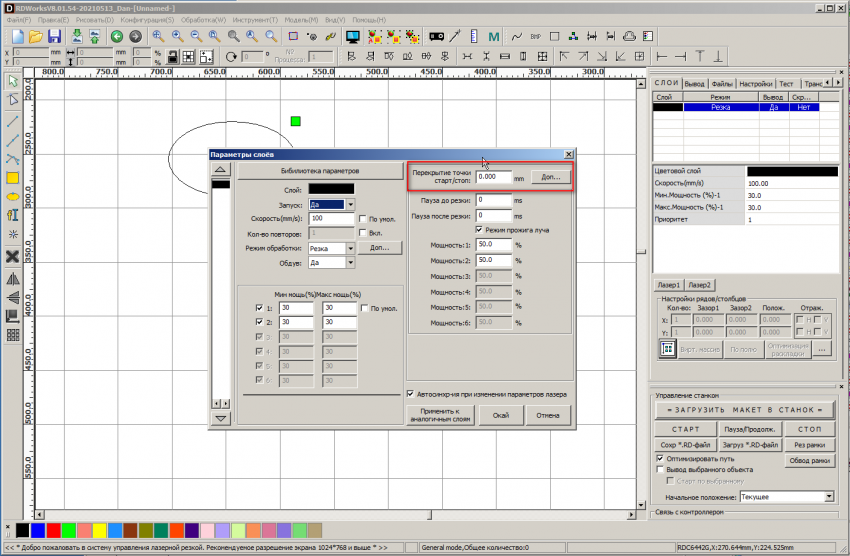Open the 'Начальное положение' dropdown
Image resolution: width=850 pixels, height=556 pixels.
(x=829, y=496)
